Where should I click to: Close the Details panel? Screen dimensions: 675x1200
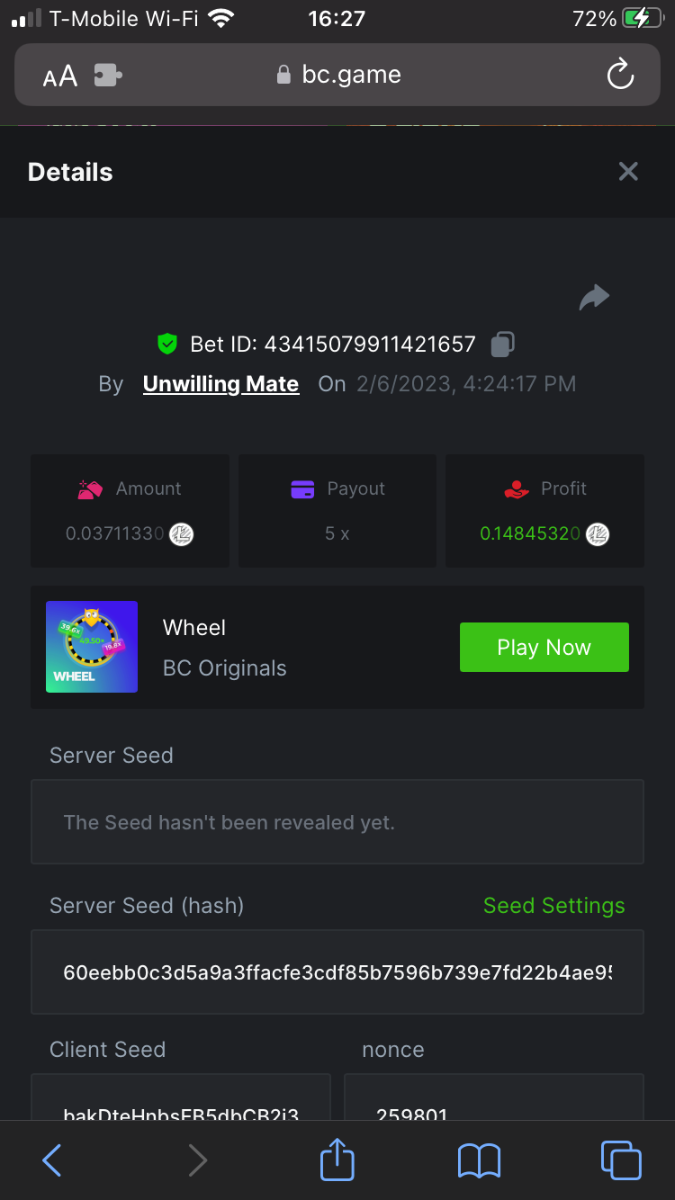coord(628,172)
